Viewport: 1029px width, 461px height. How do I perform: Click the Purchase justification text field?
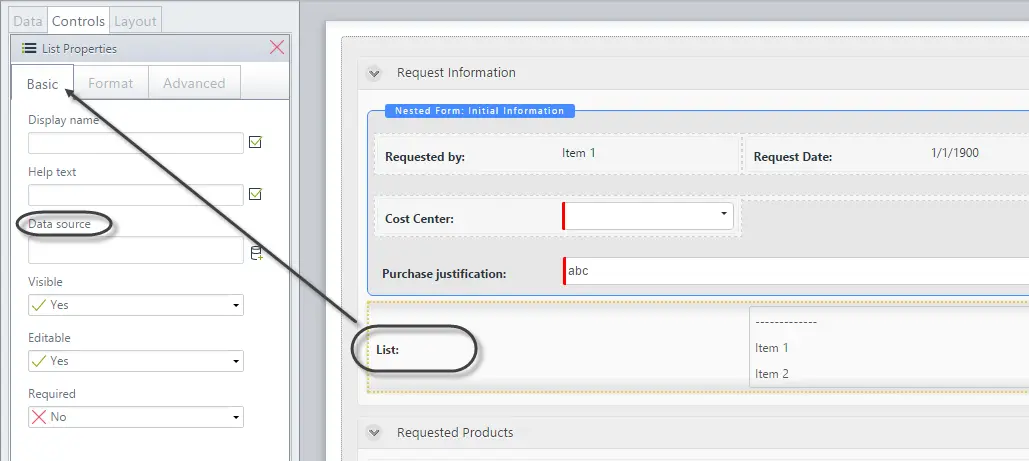(x=795, y=271)
